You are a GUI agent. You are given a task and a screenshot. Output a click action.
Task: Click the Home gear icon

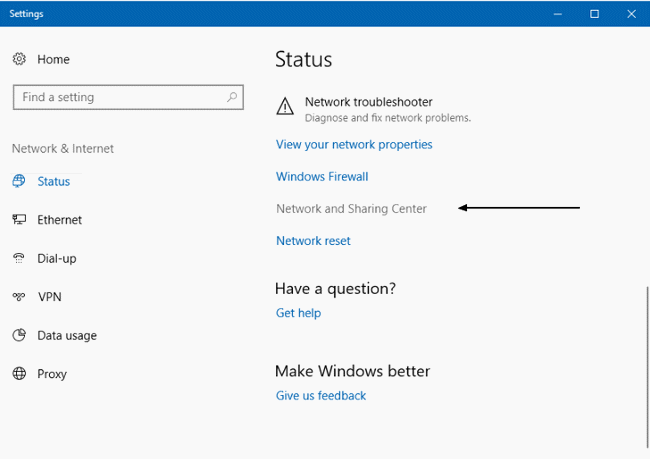(19, 59)
